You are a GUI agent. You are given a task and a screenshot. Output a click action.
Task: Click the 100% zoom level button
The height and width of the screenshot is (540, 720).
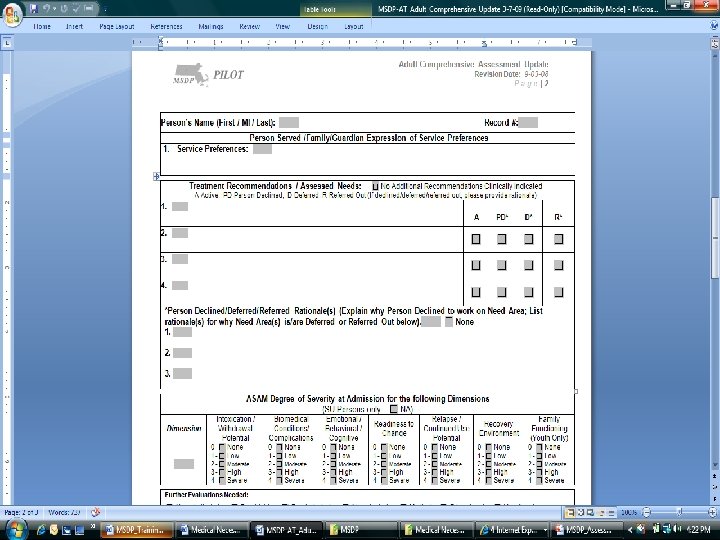point(629,512)
